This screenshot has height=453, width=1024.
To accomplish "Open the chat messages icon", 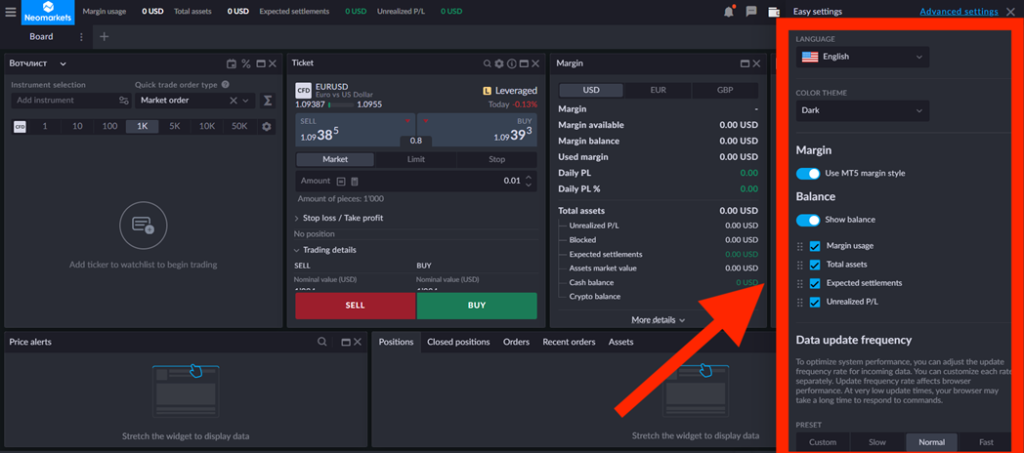I will click(751, 12).
